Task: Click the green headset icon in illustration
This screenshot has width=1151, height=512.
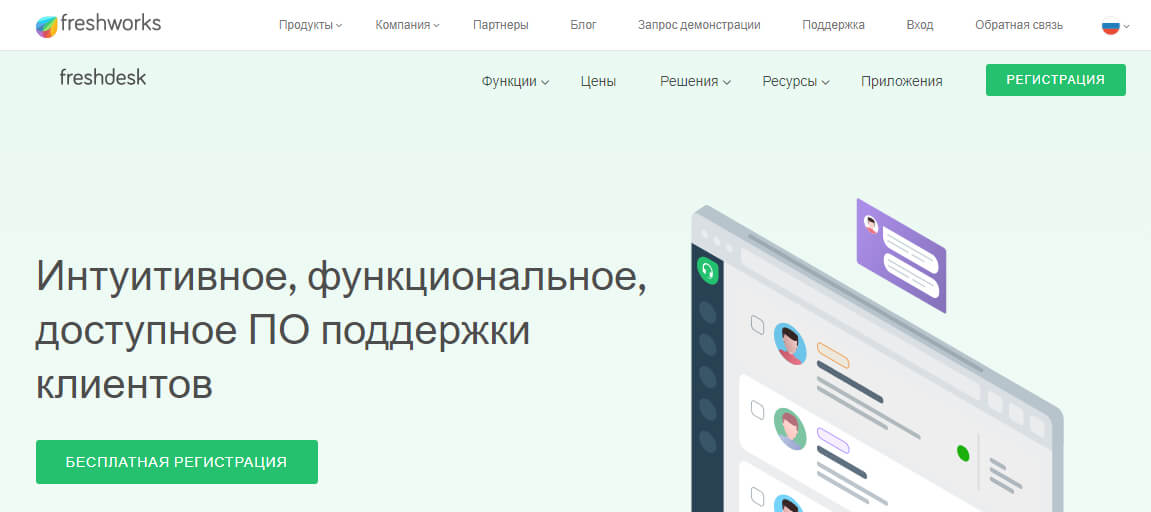Action: pyautogui.click(x=708, y=270)
